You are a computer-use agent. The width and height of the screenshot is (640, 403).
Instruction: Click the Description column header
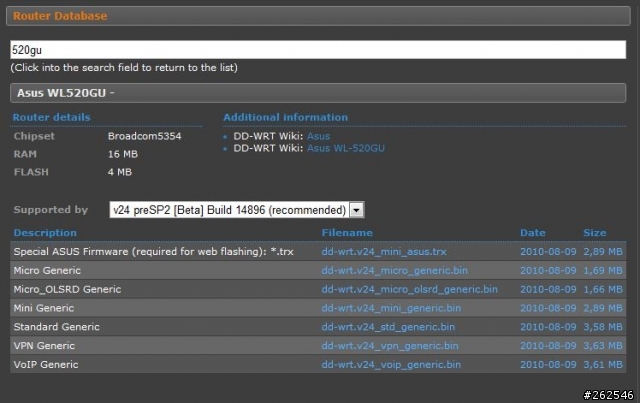coord(45,233)
